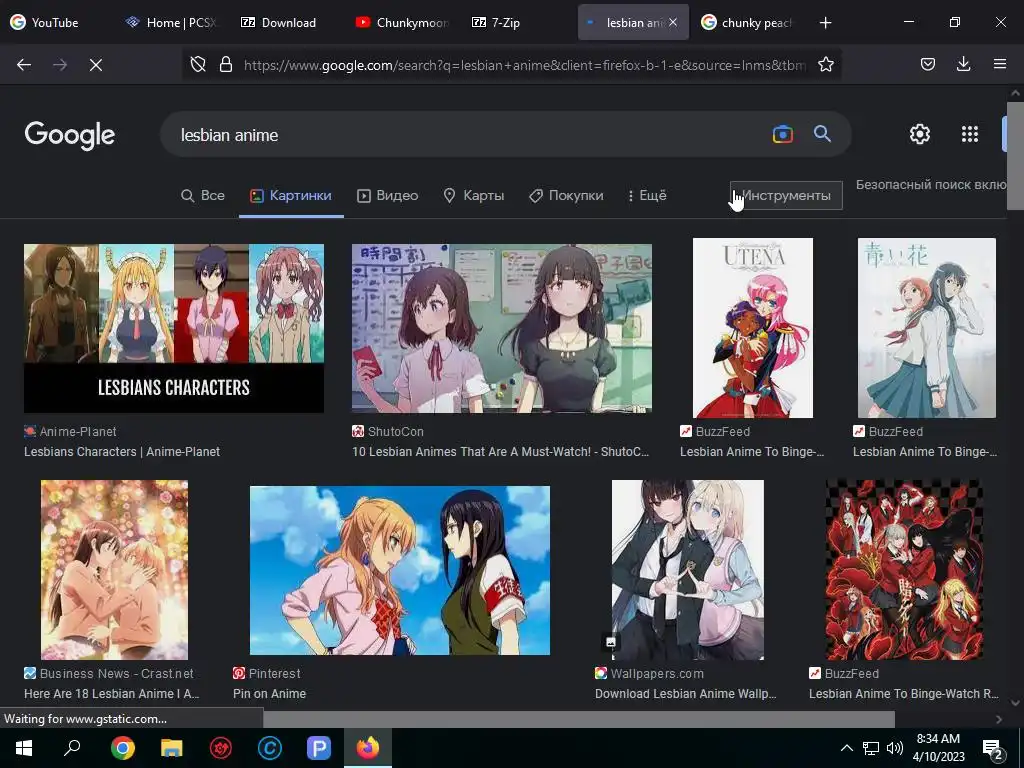Open Lesbians Characters Anime-Planet link
1024x768 pixels.
121,451
